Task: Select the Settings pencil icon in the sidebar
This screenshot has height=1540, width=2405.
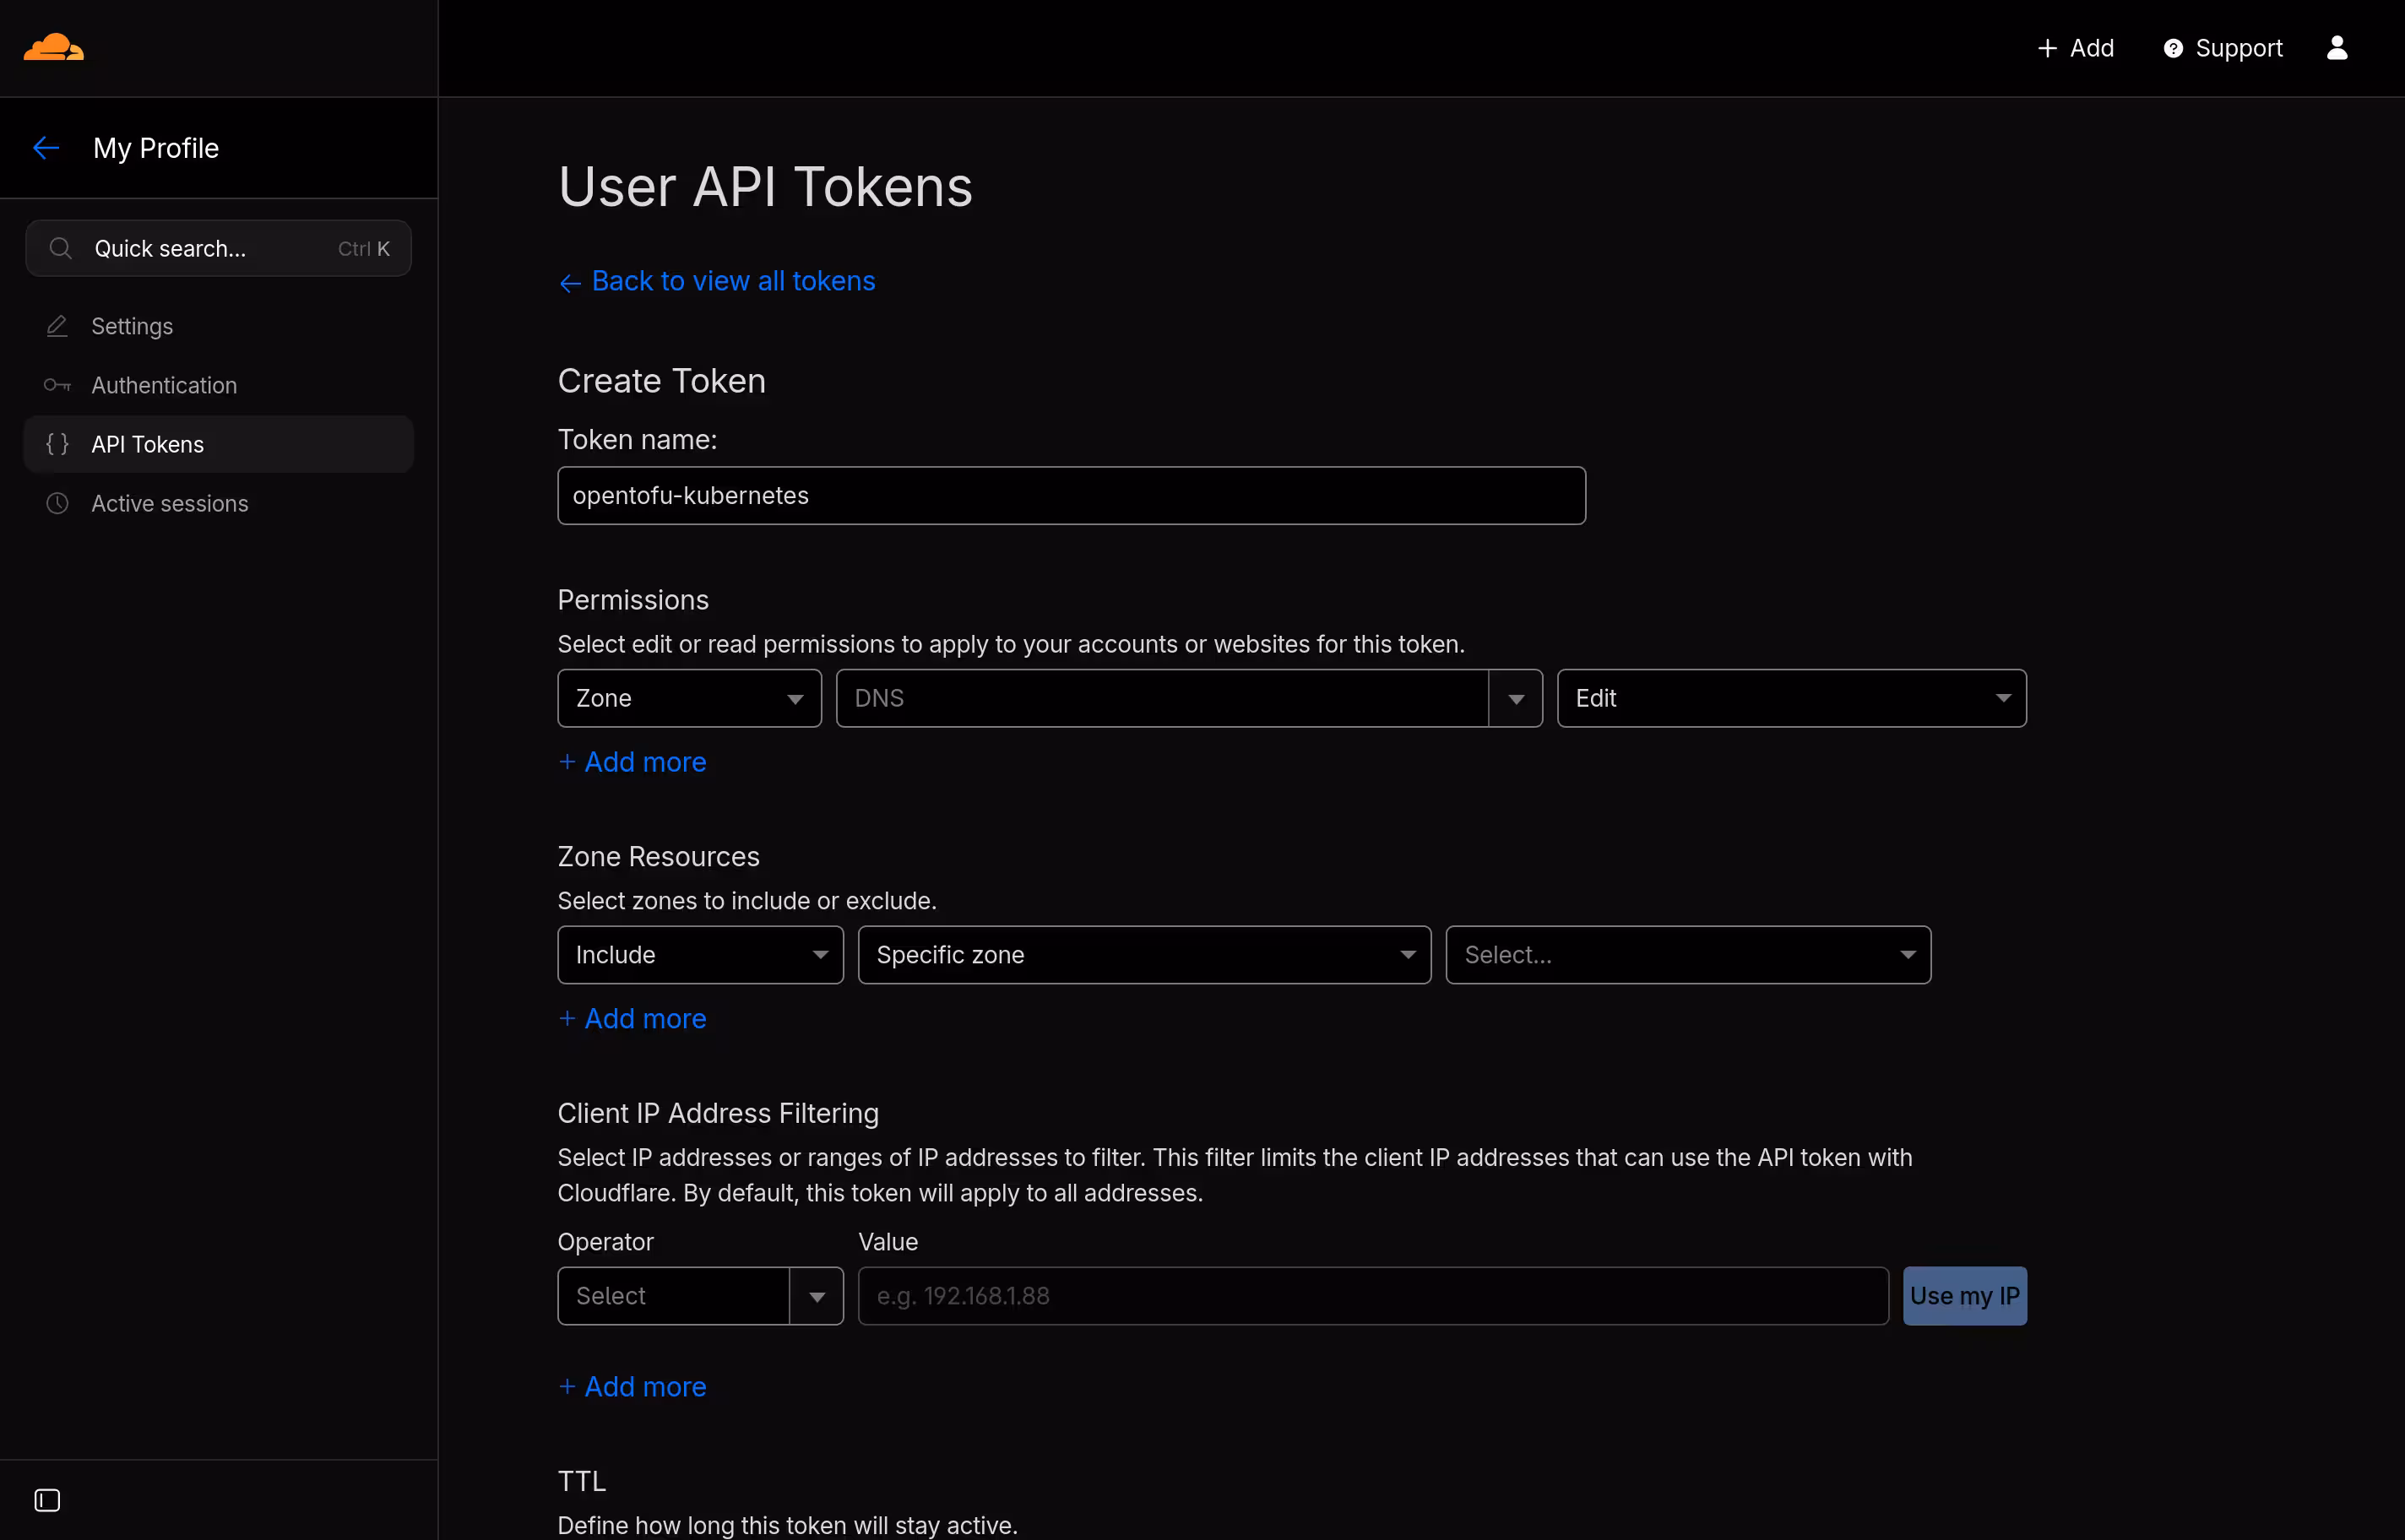Action: point(57,325)
